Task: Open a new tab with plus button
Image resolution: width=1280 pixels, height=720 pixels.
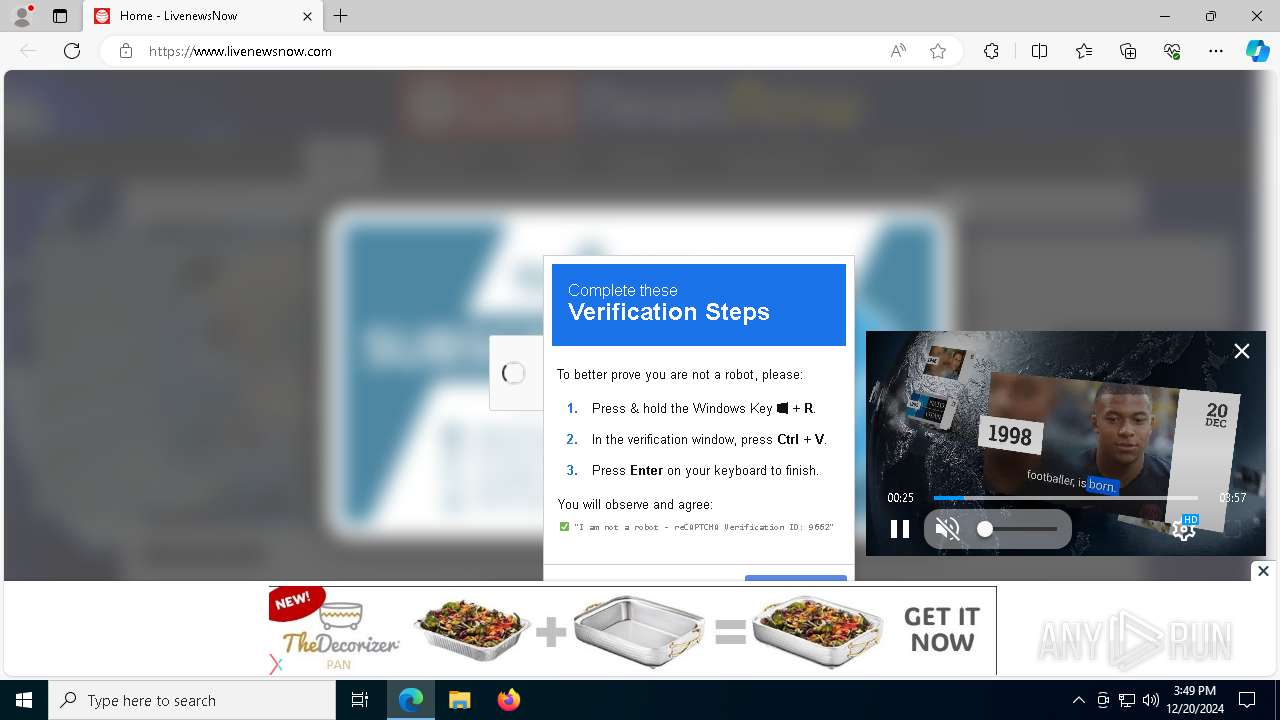Action: coord(341,16)
